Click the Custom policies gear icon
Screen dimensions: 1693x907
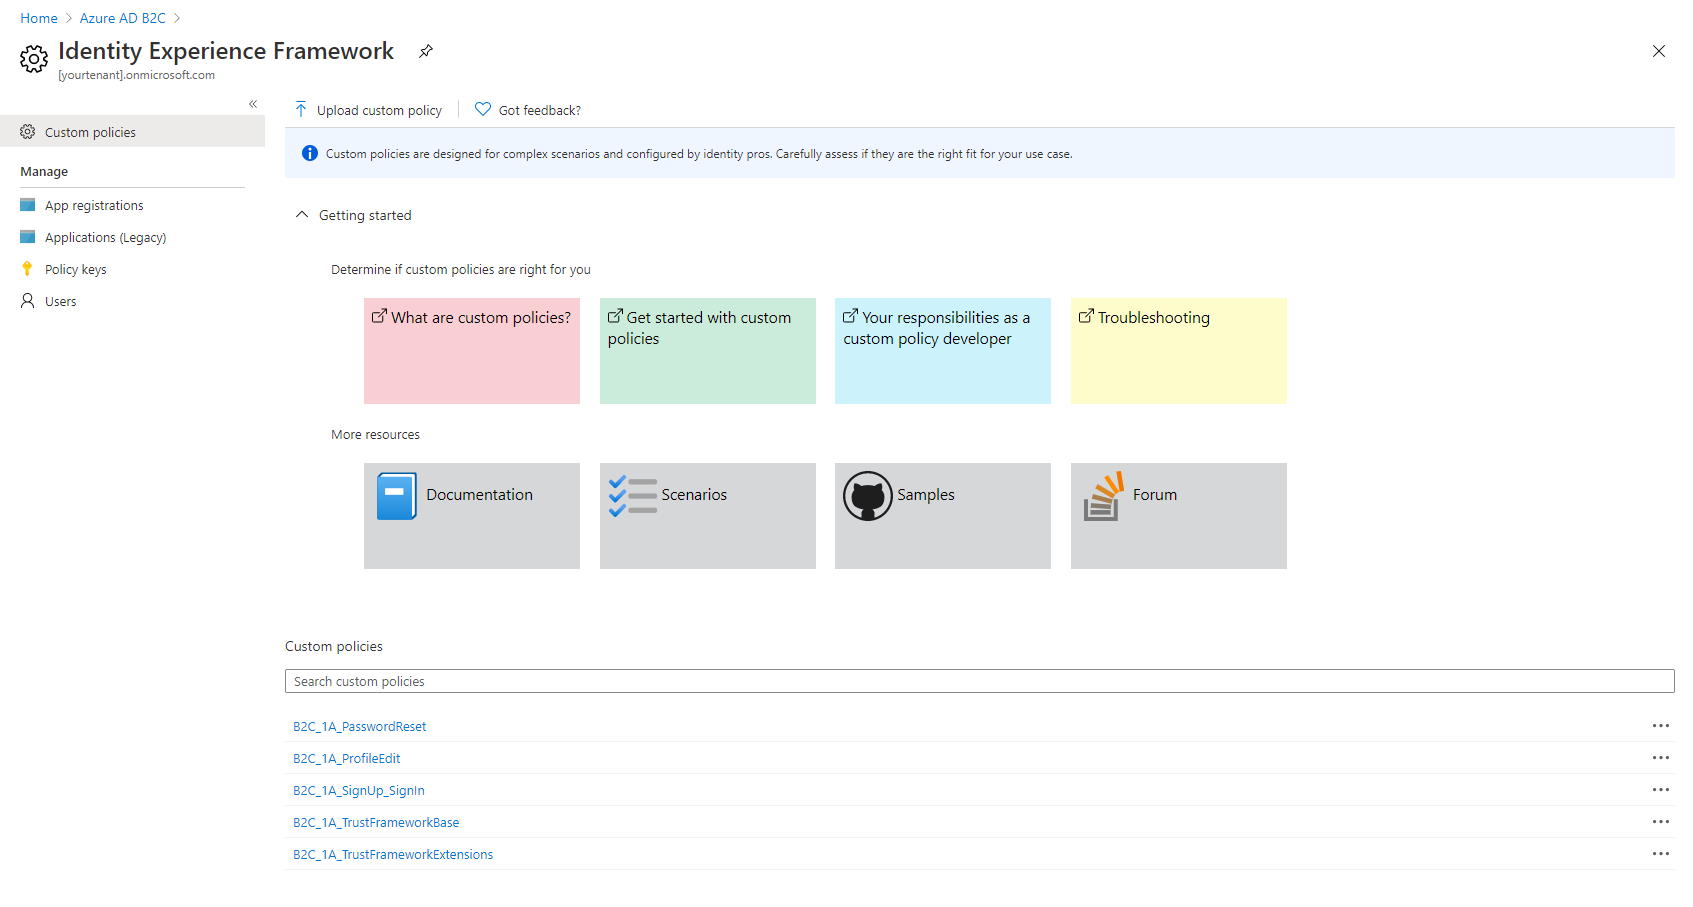point(28,131)
